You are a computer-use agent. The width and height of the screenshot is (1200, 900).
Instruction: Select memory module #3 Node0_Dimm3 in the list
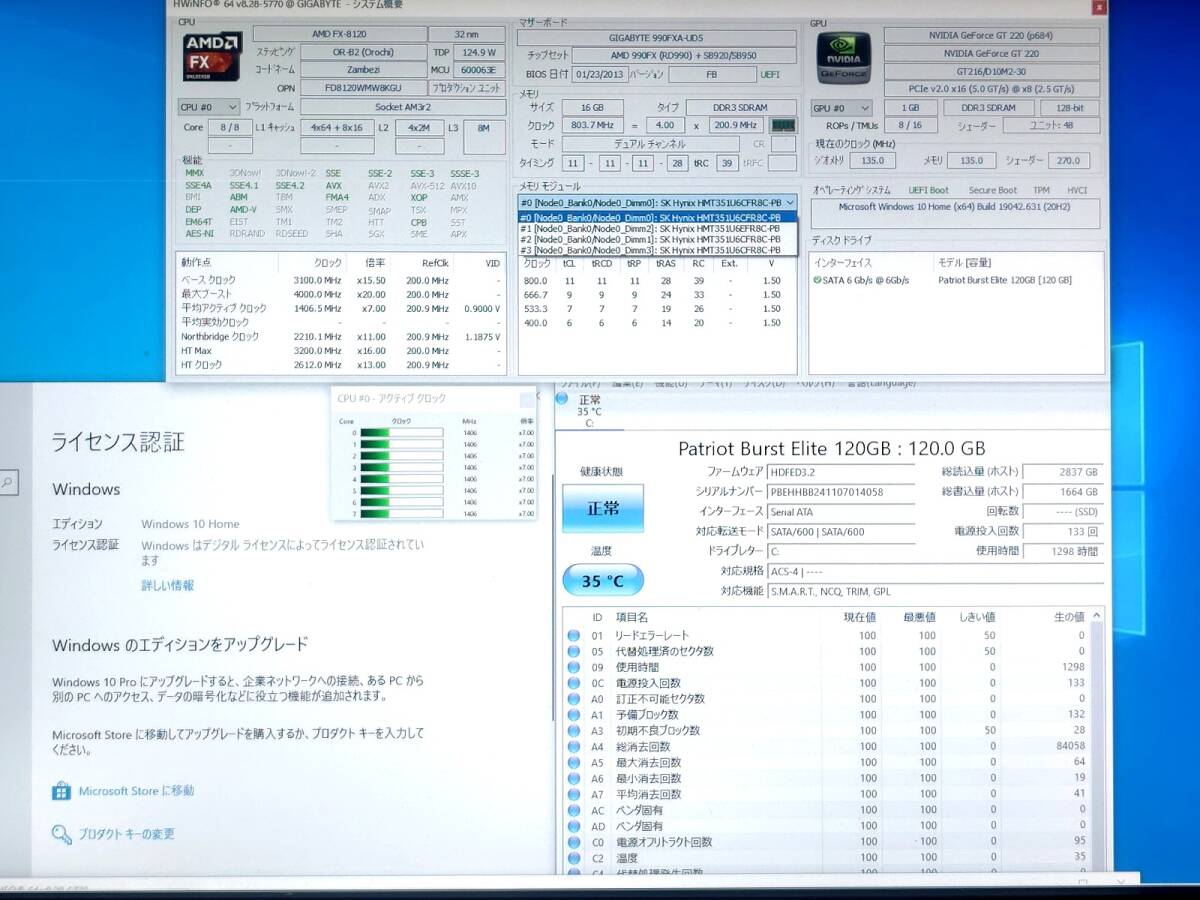point(658,250)
